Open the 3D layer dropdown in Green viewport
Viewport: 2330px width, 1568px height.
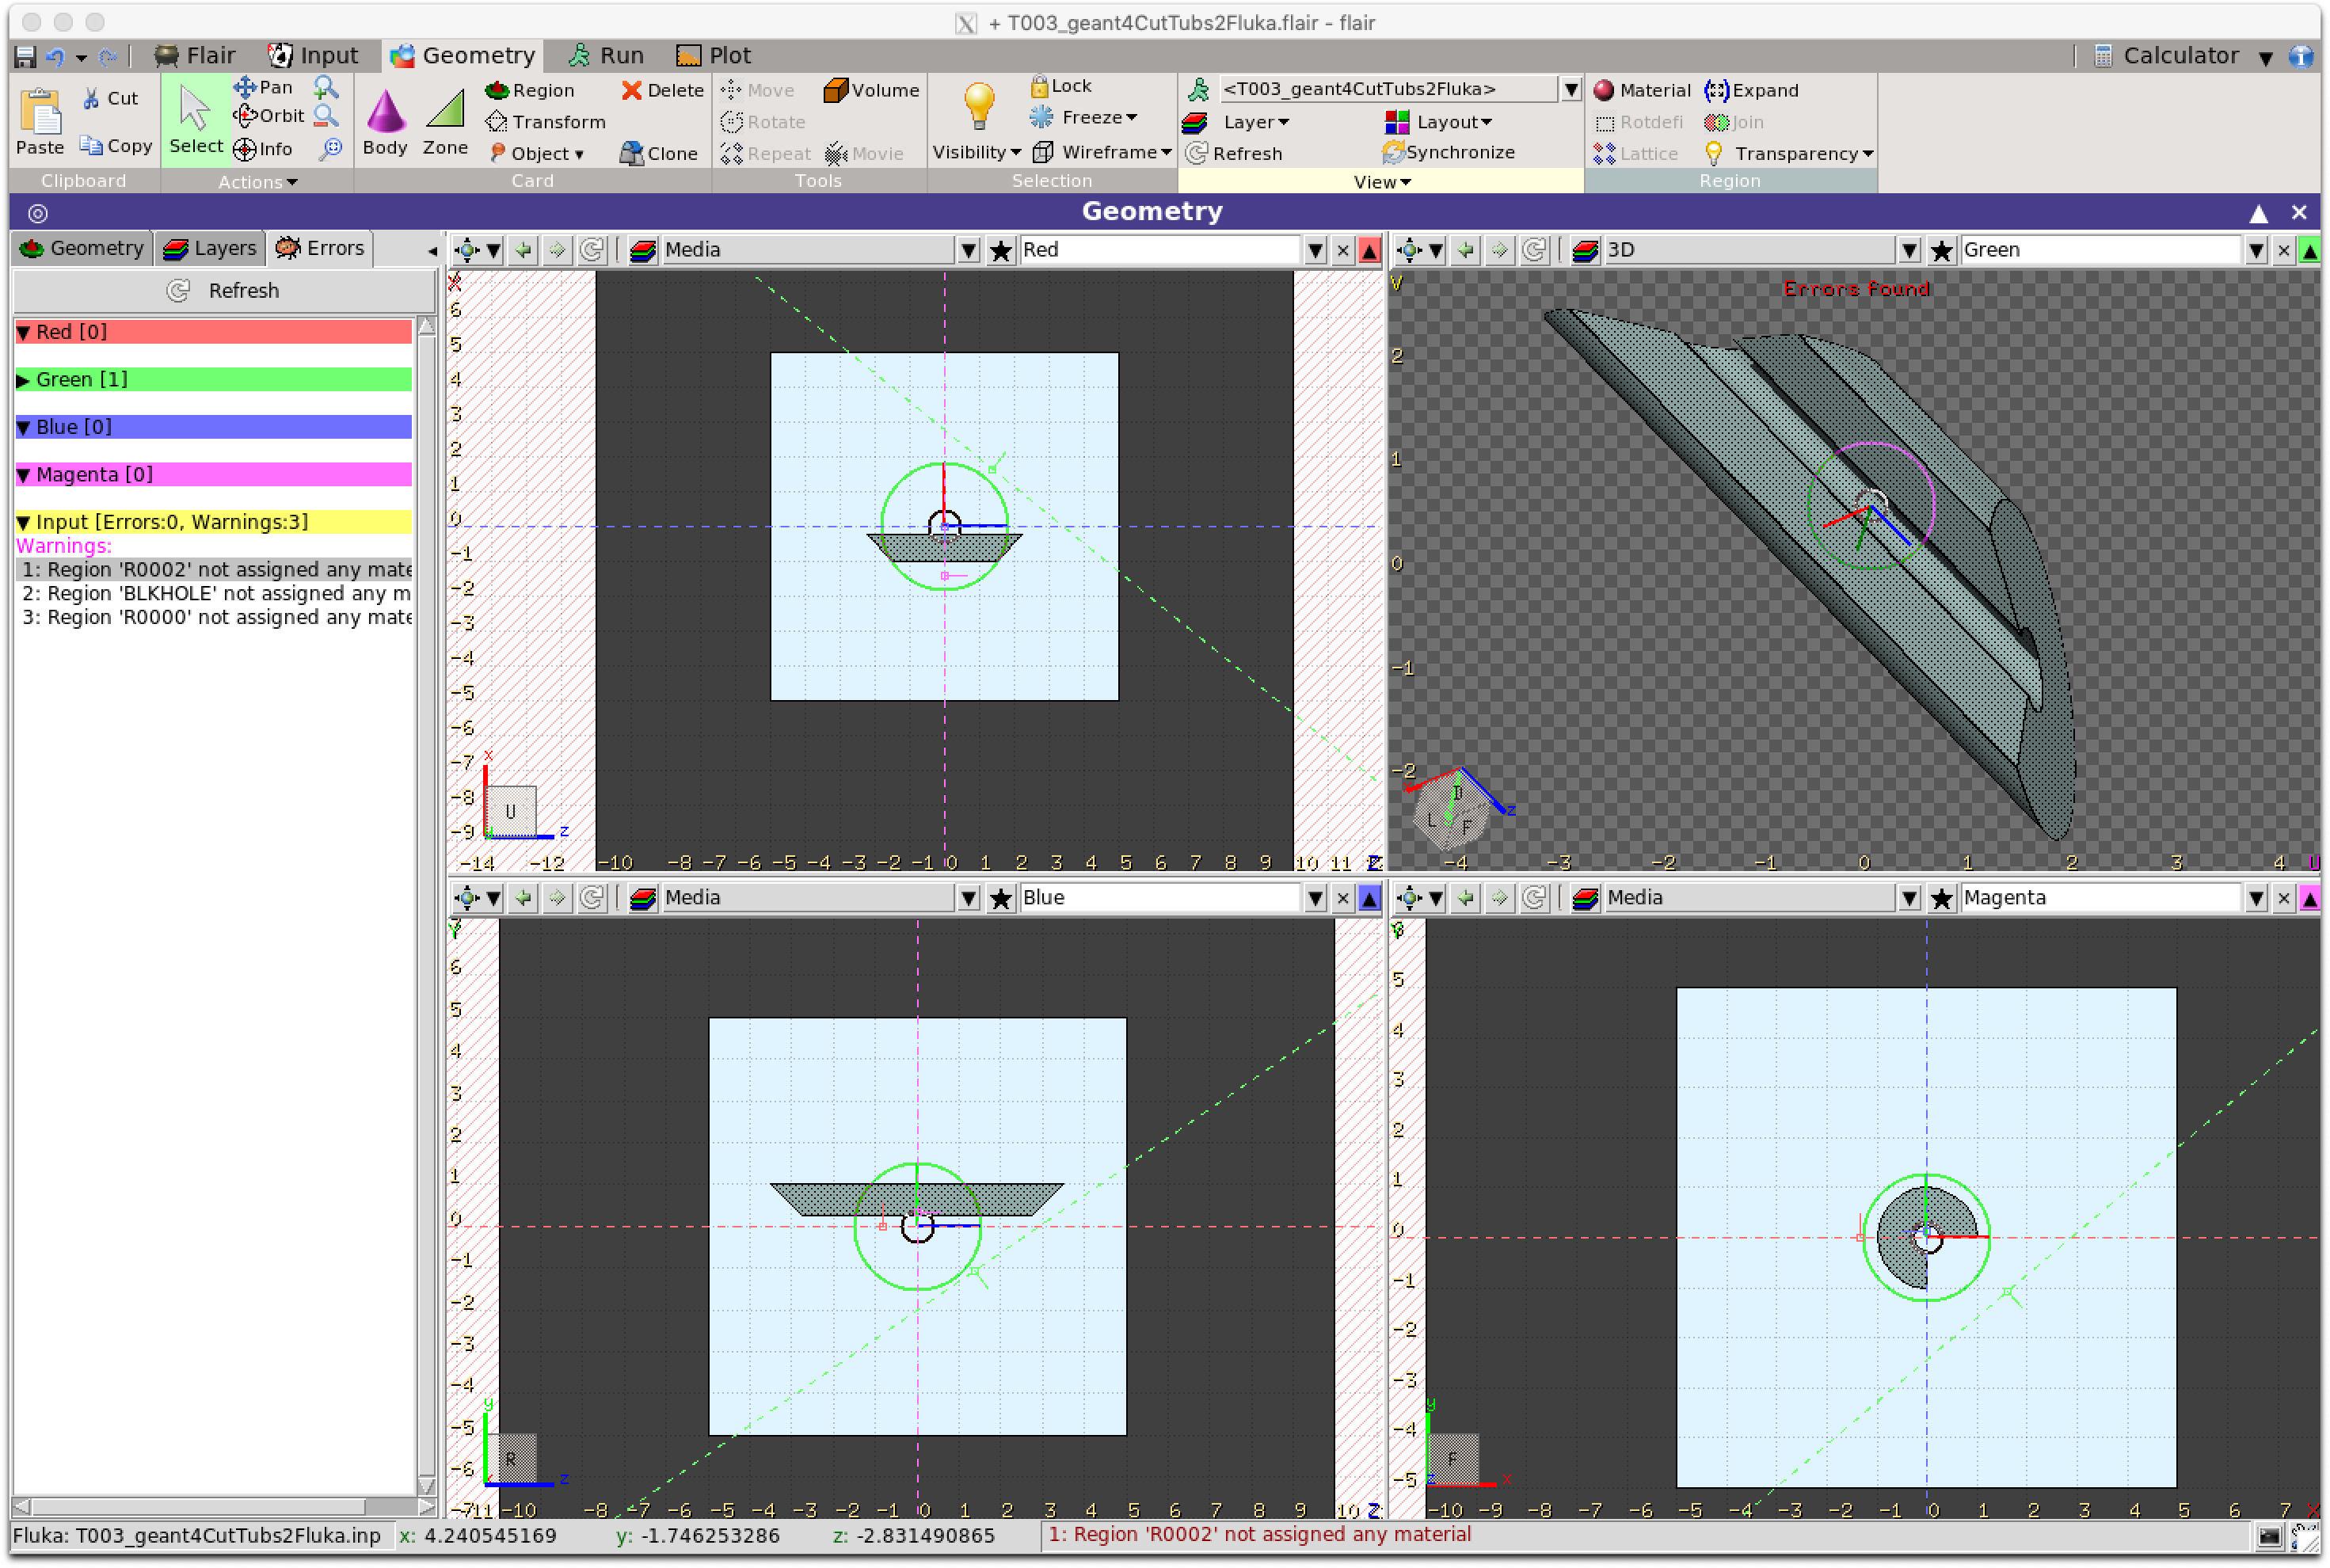(1909, 250)
